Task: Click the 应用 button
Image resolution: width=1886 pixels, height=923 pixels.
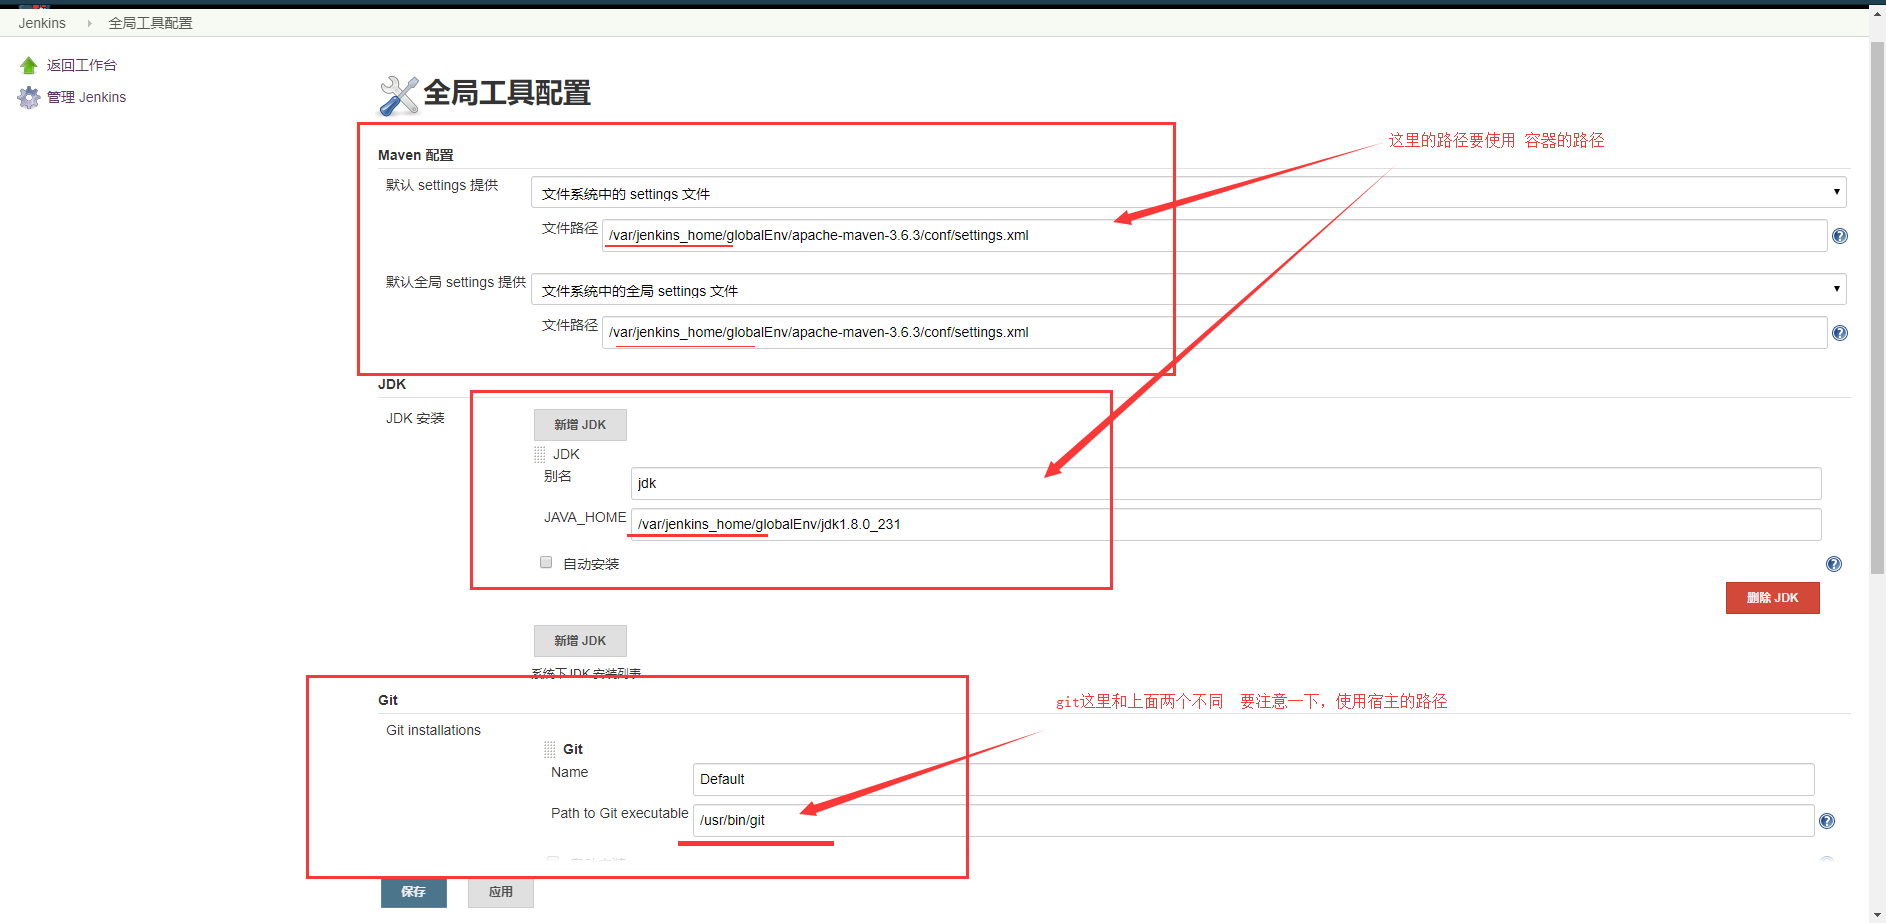Action: click(x=500, y=892)
